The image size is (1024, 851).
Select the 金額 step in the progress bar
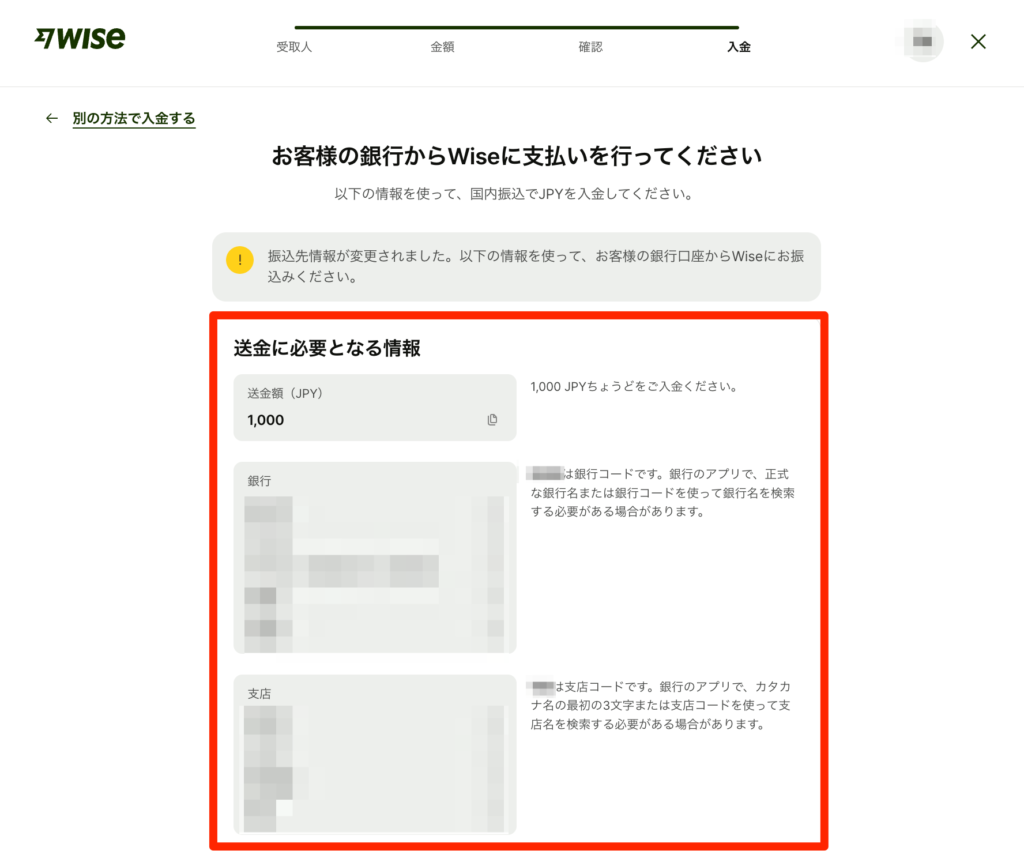click(x=442, y=46)
